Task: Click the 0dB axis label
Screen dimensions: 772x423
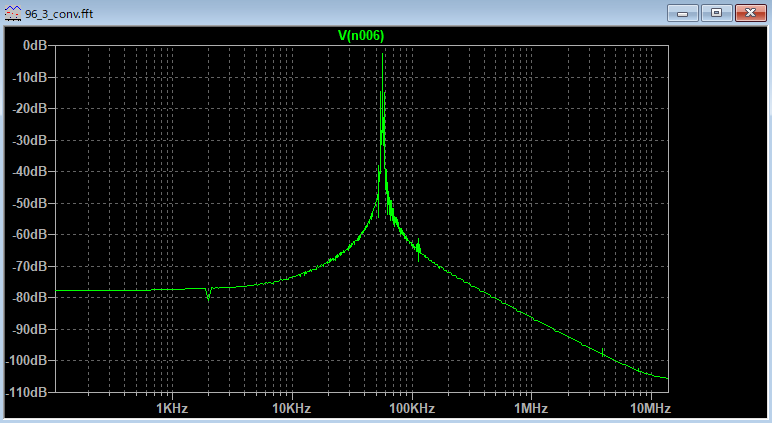Action: [x=35, y=45]
